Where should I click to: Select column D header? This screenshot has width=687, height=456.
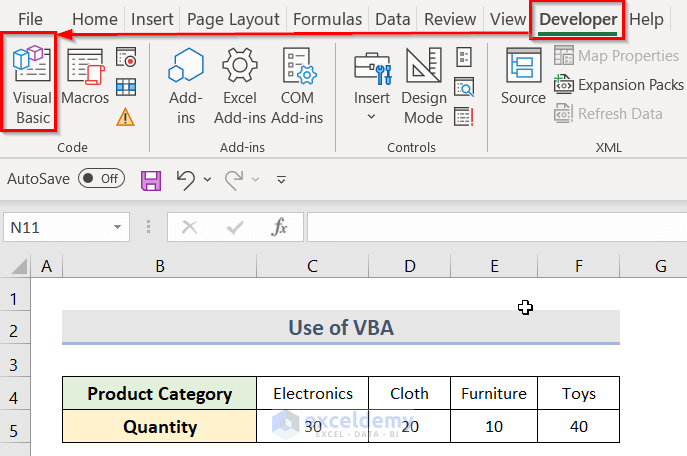coord(410,265)
